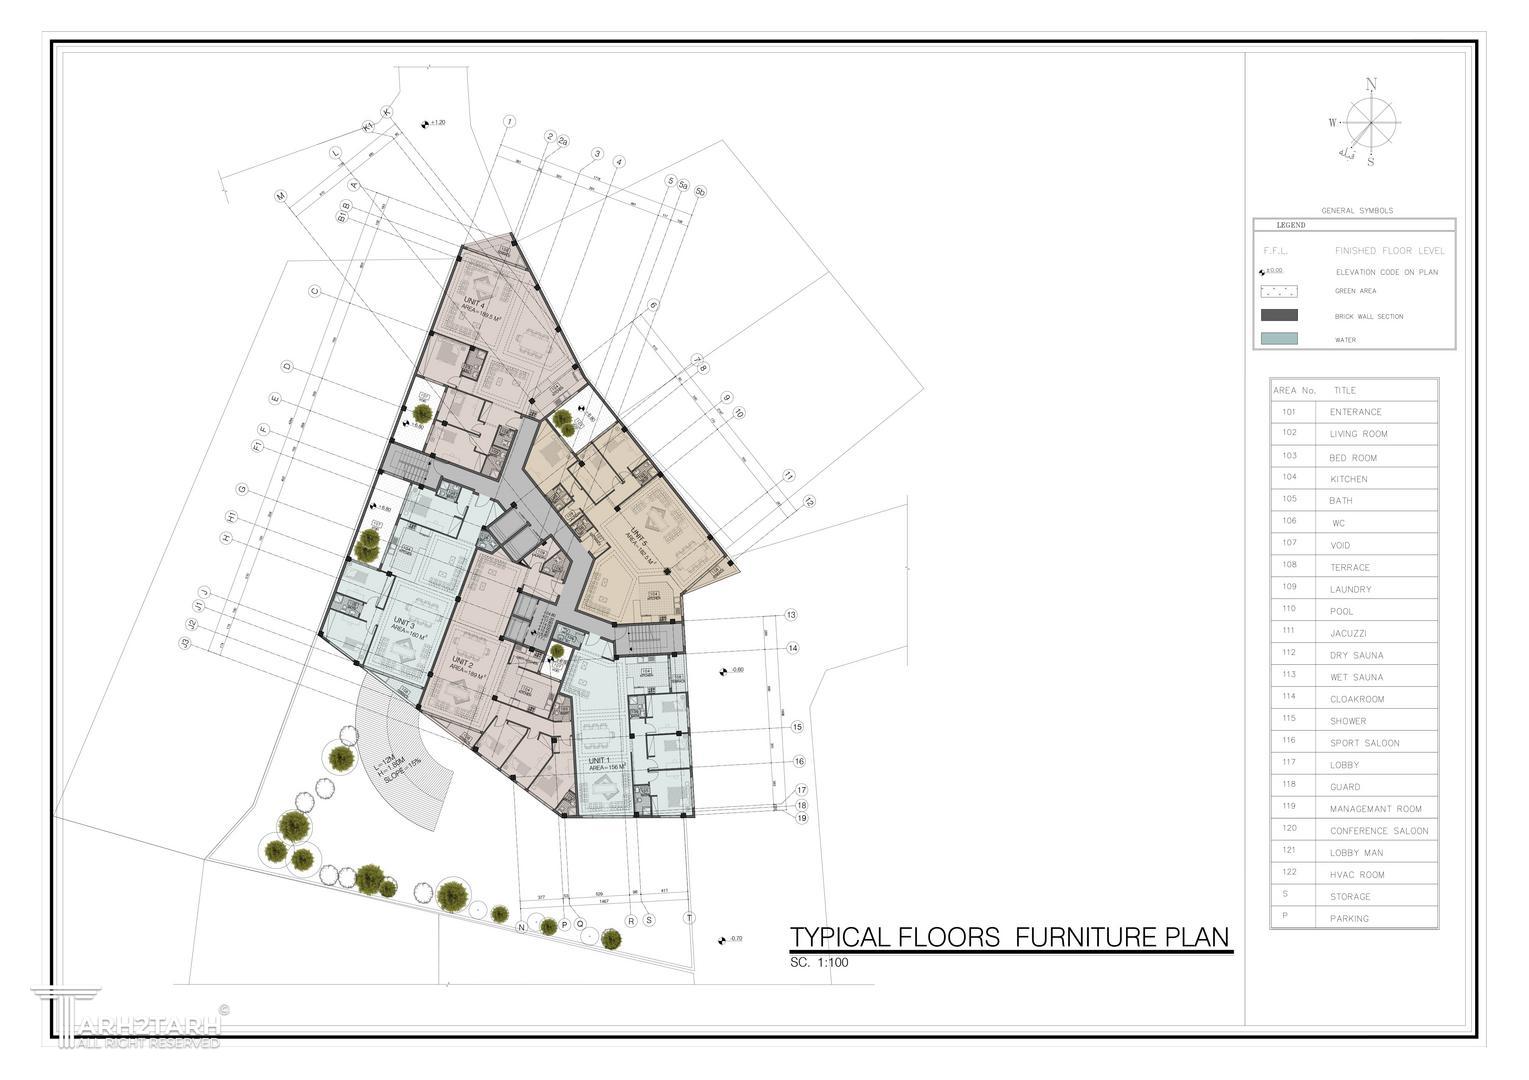1529x1080 pixels.
Task: Click the Typical Floors Furniture Plan title
Action: (x=1009, y=938)
